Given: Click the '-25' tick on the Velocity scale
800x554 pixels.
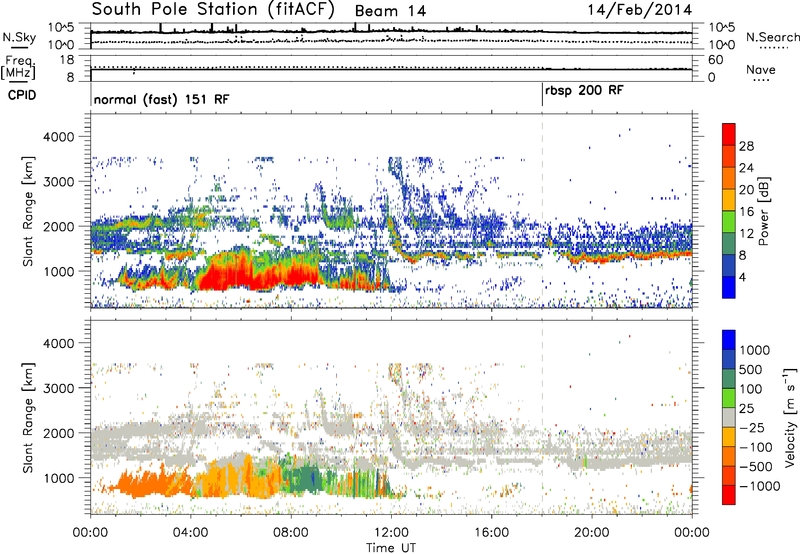Looking at the screenshot, I should click(x=754, y=427).
